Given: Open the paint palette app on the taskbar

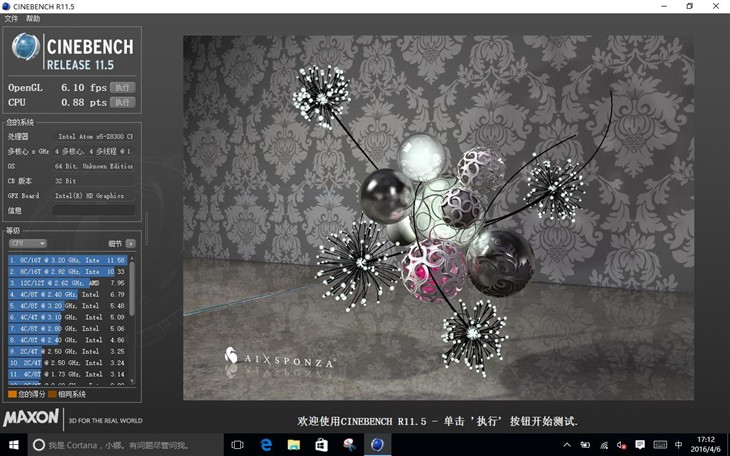Looking at the screenshot, I should click(x=350, y=445).
